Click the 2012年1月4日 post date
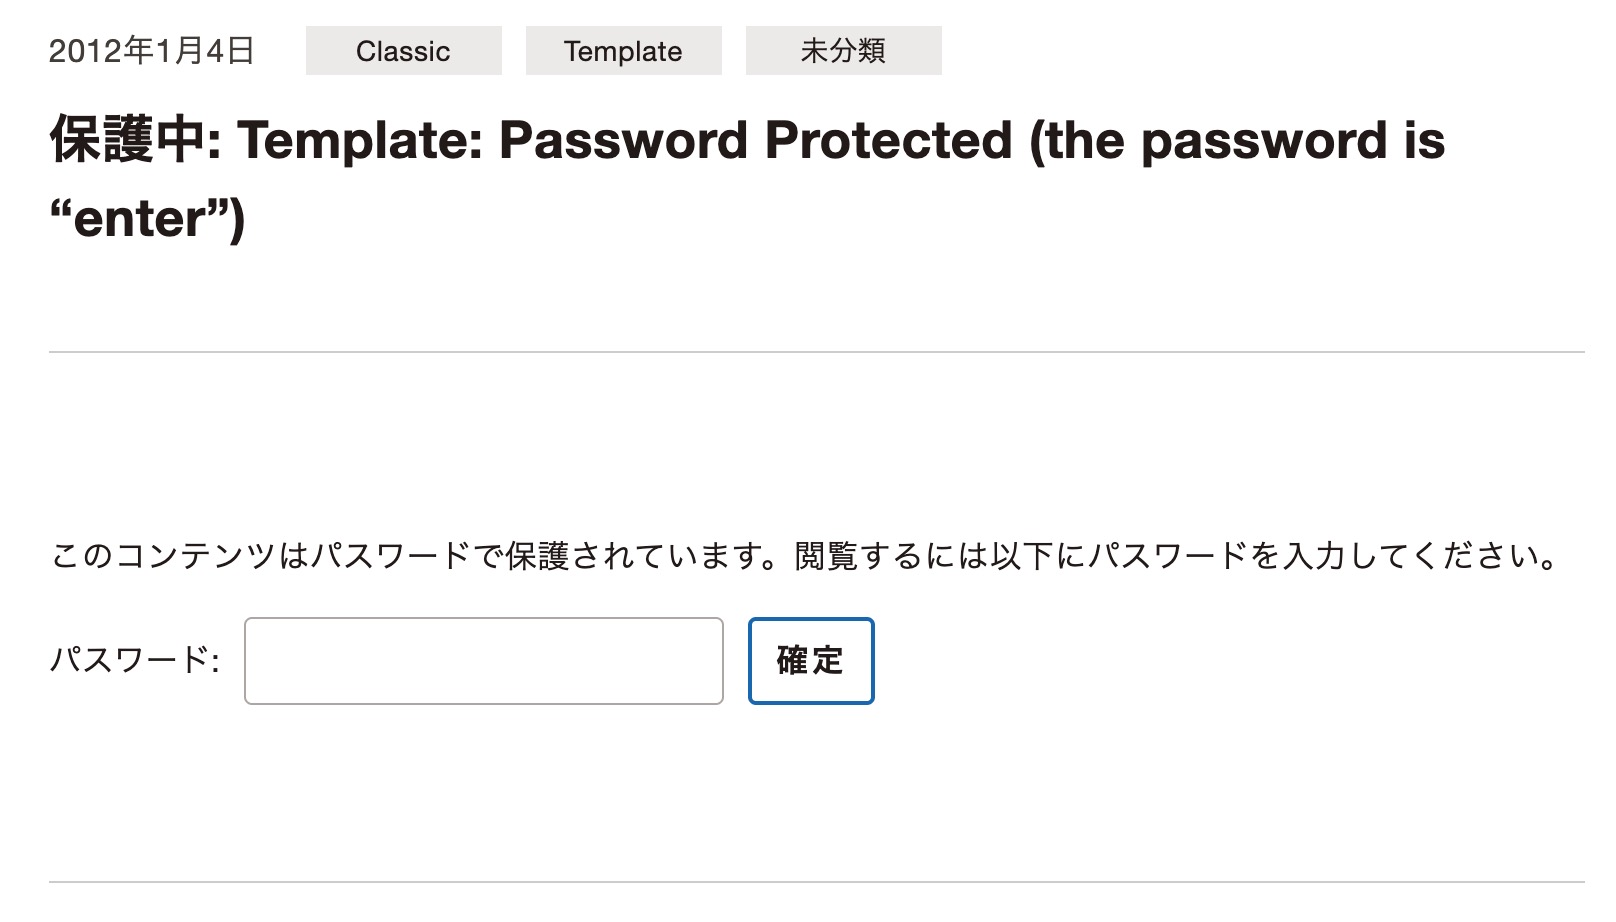Screen dimensions: 1616x922 [151, 51]
